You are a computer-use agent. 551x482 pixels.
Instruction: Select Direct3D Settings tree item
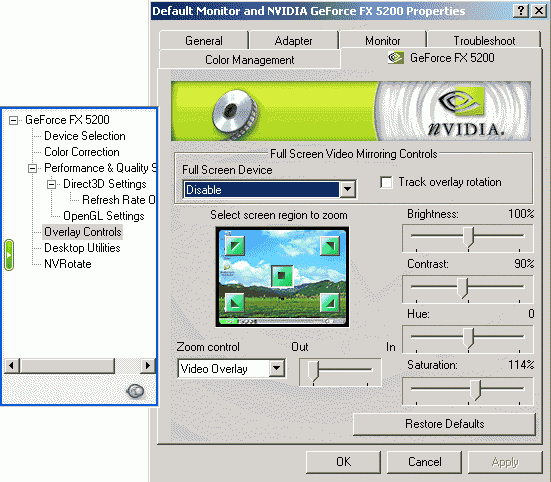point(104,184)
